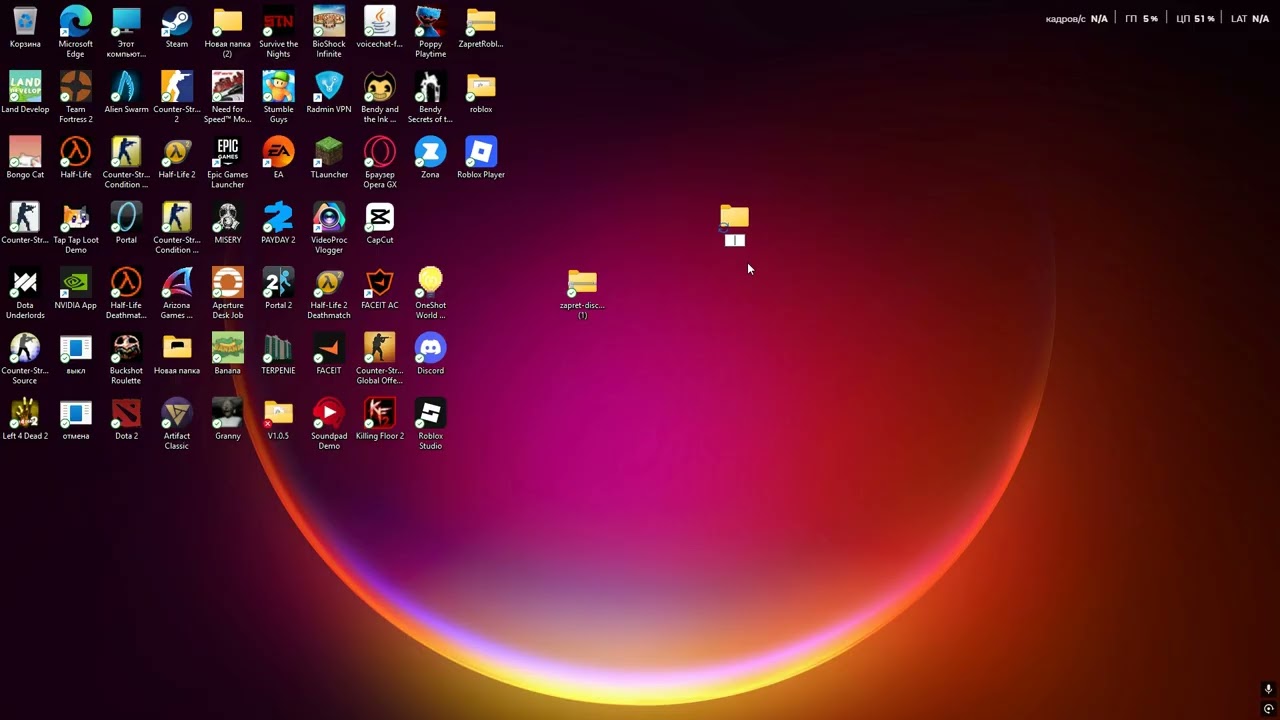The width and height of the screenshot is (1280, 720).
Task: Click the Bongo Cat icon
Action: pos(25,152)
